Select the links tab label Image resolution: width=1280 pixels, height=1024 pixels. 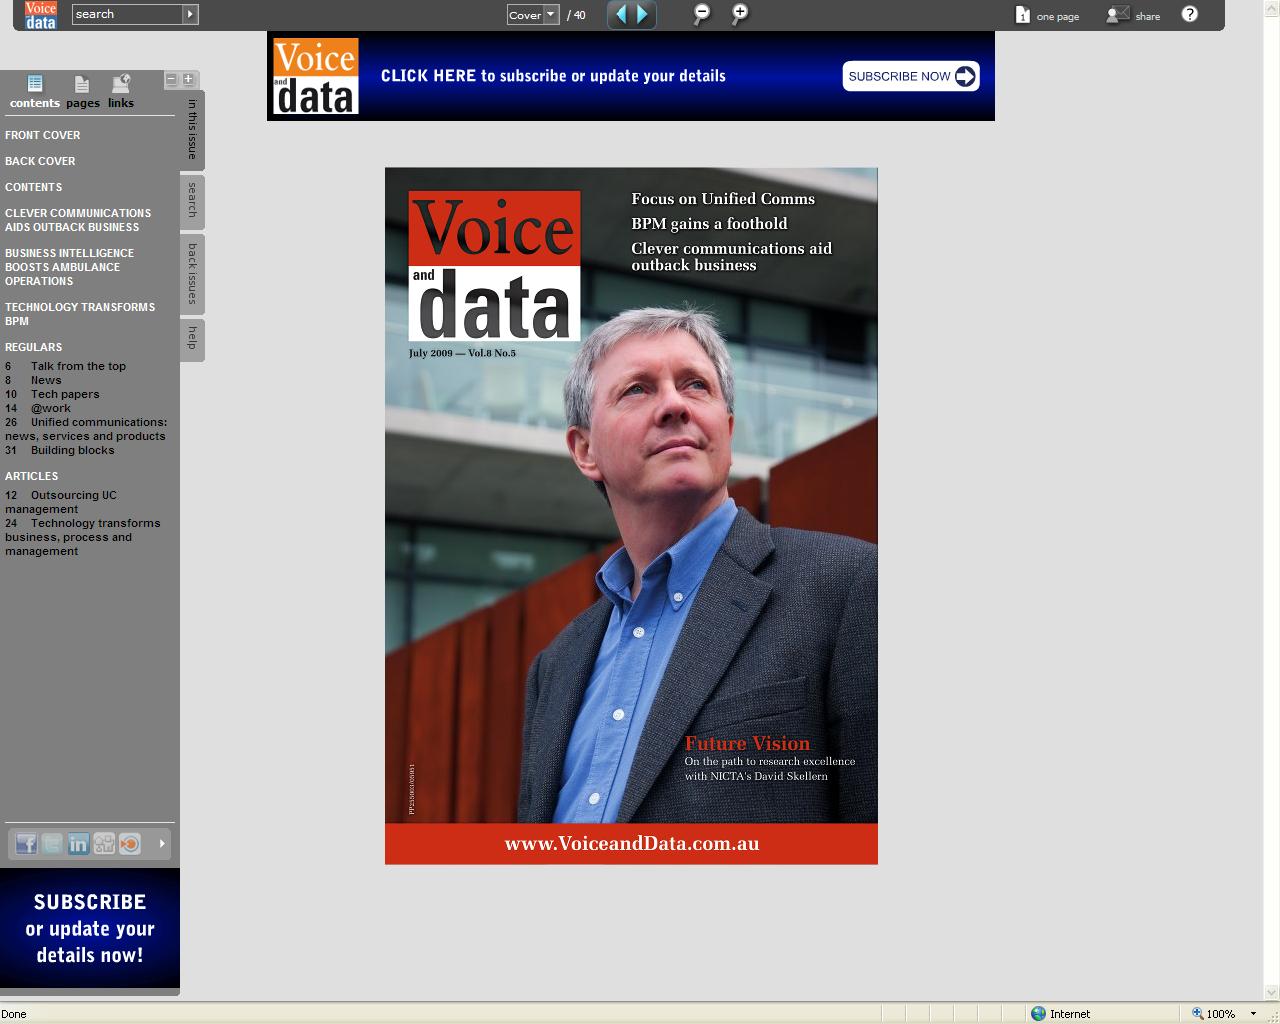tap(121, 103)
